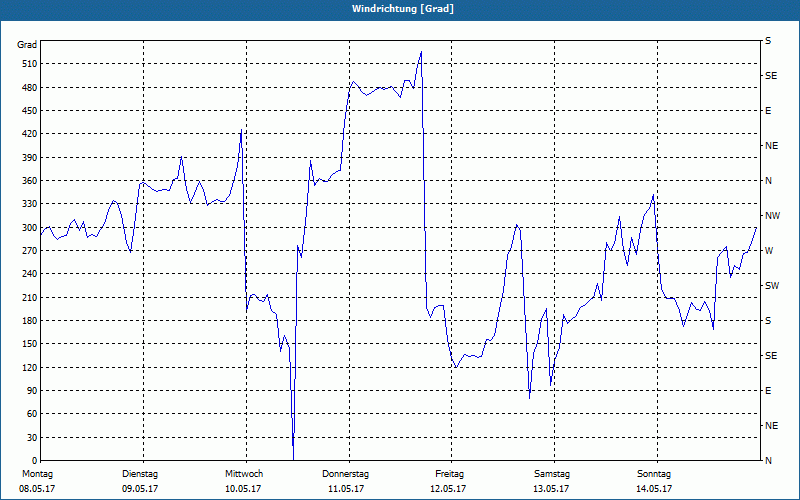Viewport: 800px width, 500px height.
Task: Click the "Grad" y-axis unit label
Action: click(x=27, y=45)
